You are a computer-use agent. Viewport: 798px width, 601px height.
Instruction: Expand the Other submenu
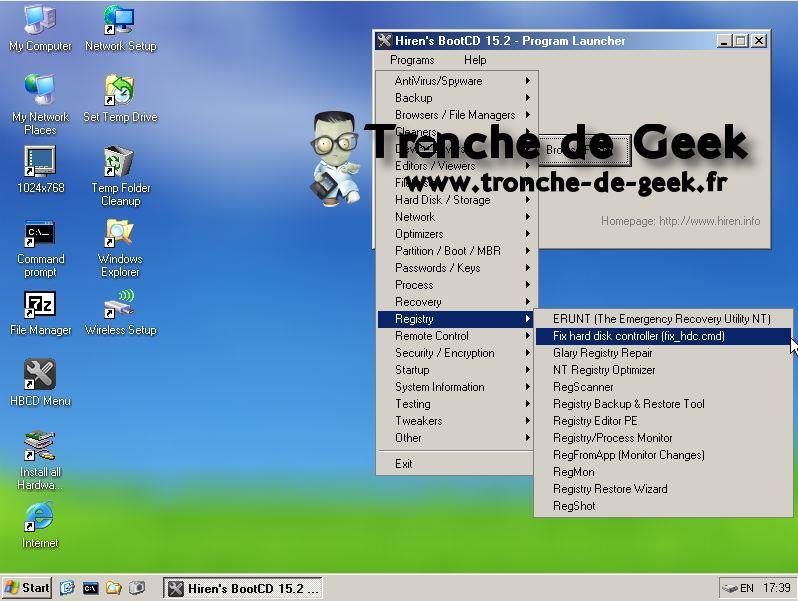457,438
